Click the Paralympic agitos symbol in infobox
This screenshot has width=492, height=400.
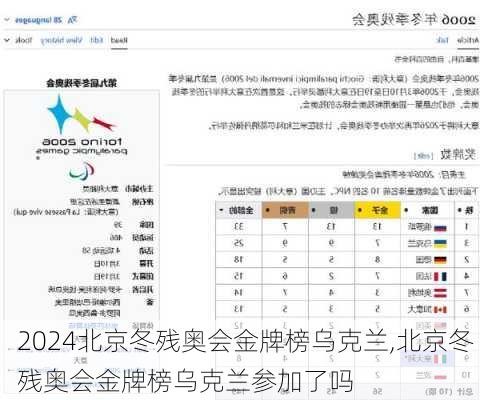pos(82,171)
